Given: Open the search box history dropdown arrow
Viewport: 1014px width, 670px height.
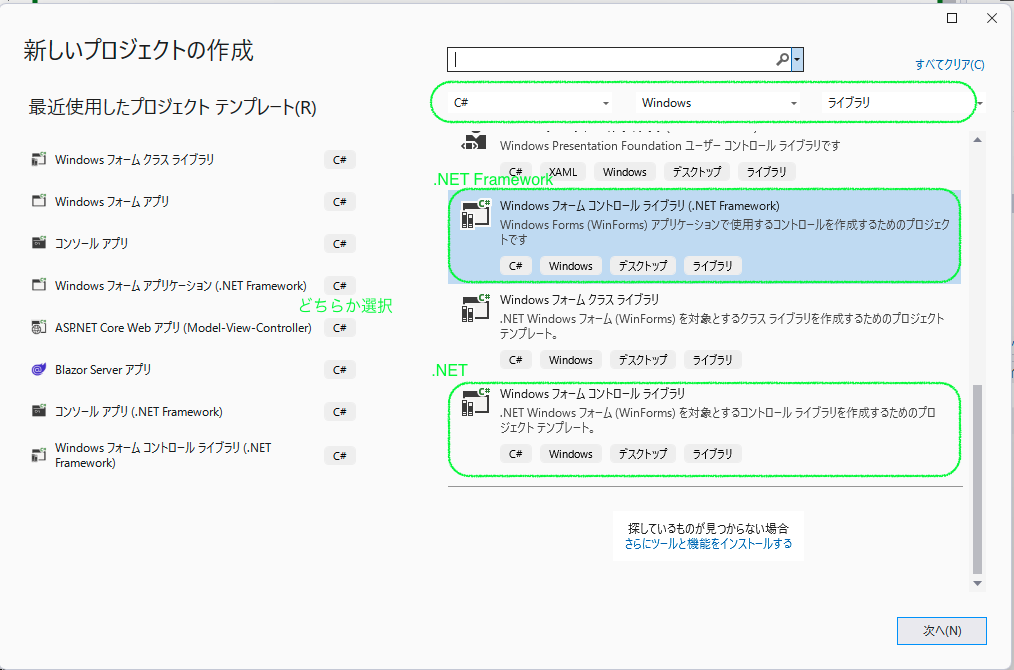Looking at the screenshot, I should coord(797,59).
